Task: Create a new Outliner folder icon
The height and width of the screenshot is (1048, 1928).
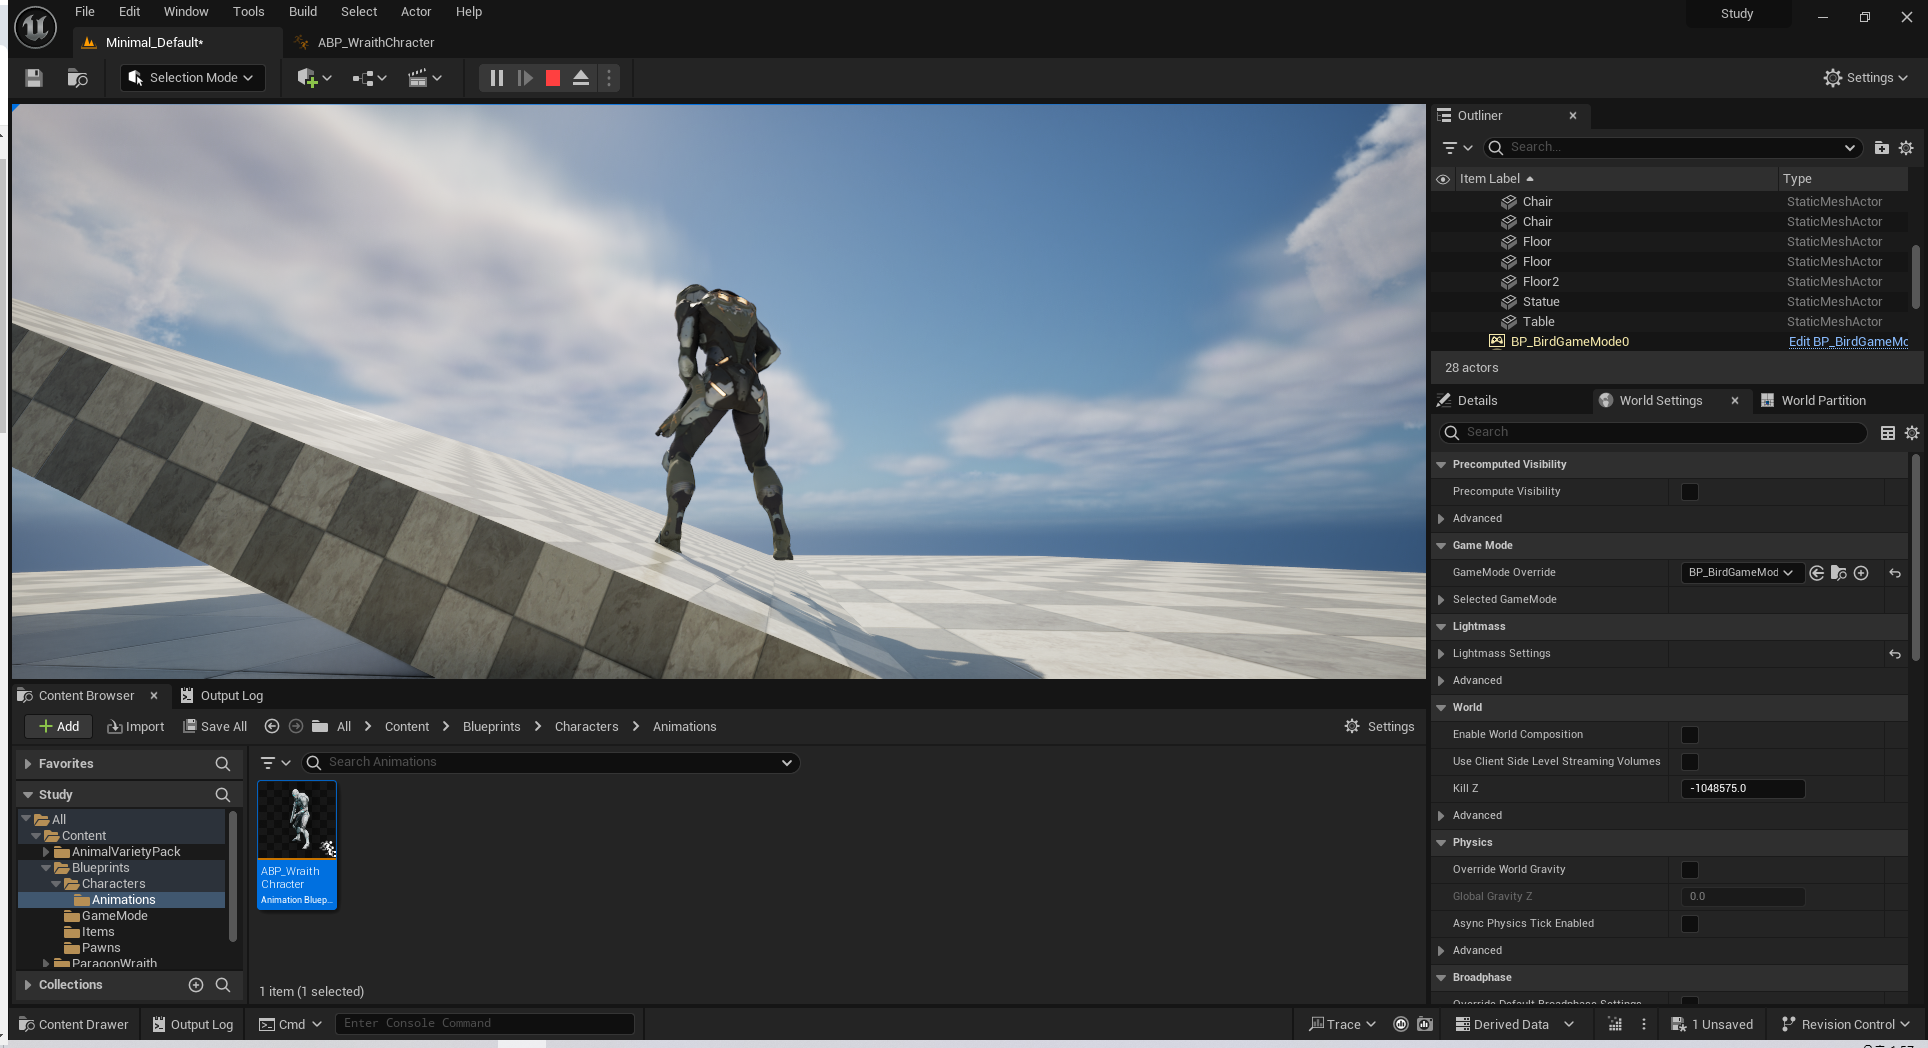Action: click(1881, 147)
